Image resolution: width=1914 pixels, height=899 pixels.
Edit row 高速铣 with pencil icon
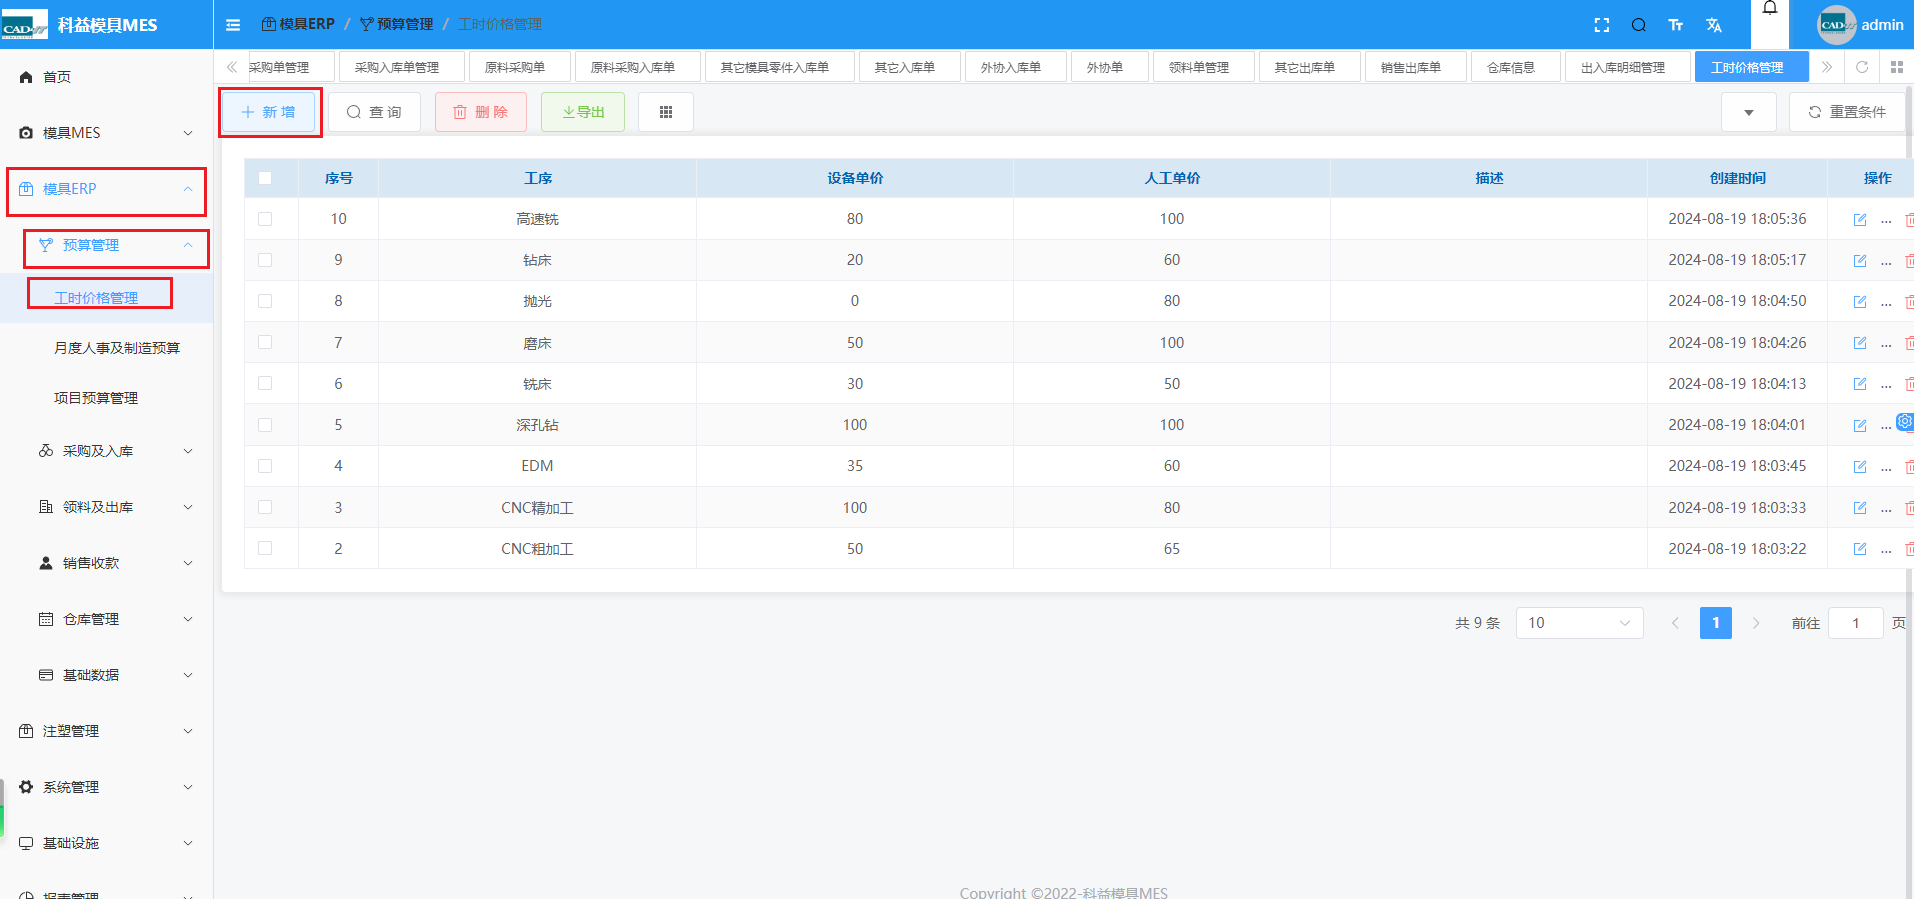(1860, 219)
